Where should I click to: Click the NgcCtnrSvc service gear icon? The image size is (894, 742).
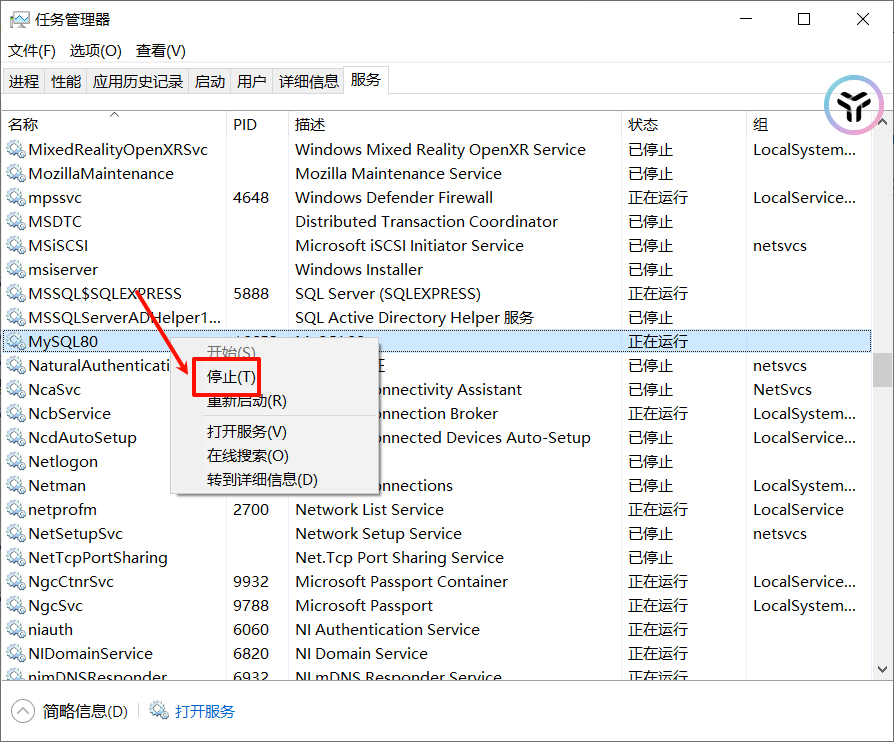pos(16,581)
